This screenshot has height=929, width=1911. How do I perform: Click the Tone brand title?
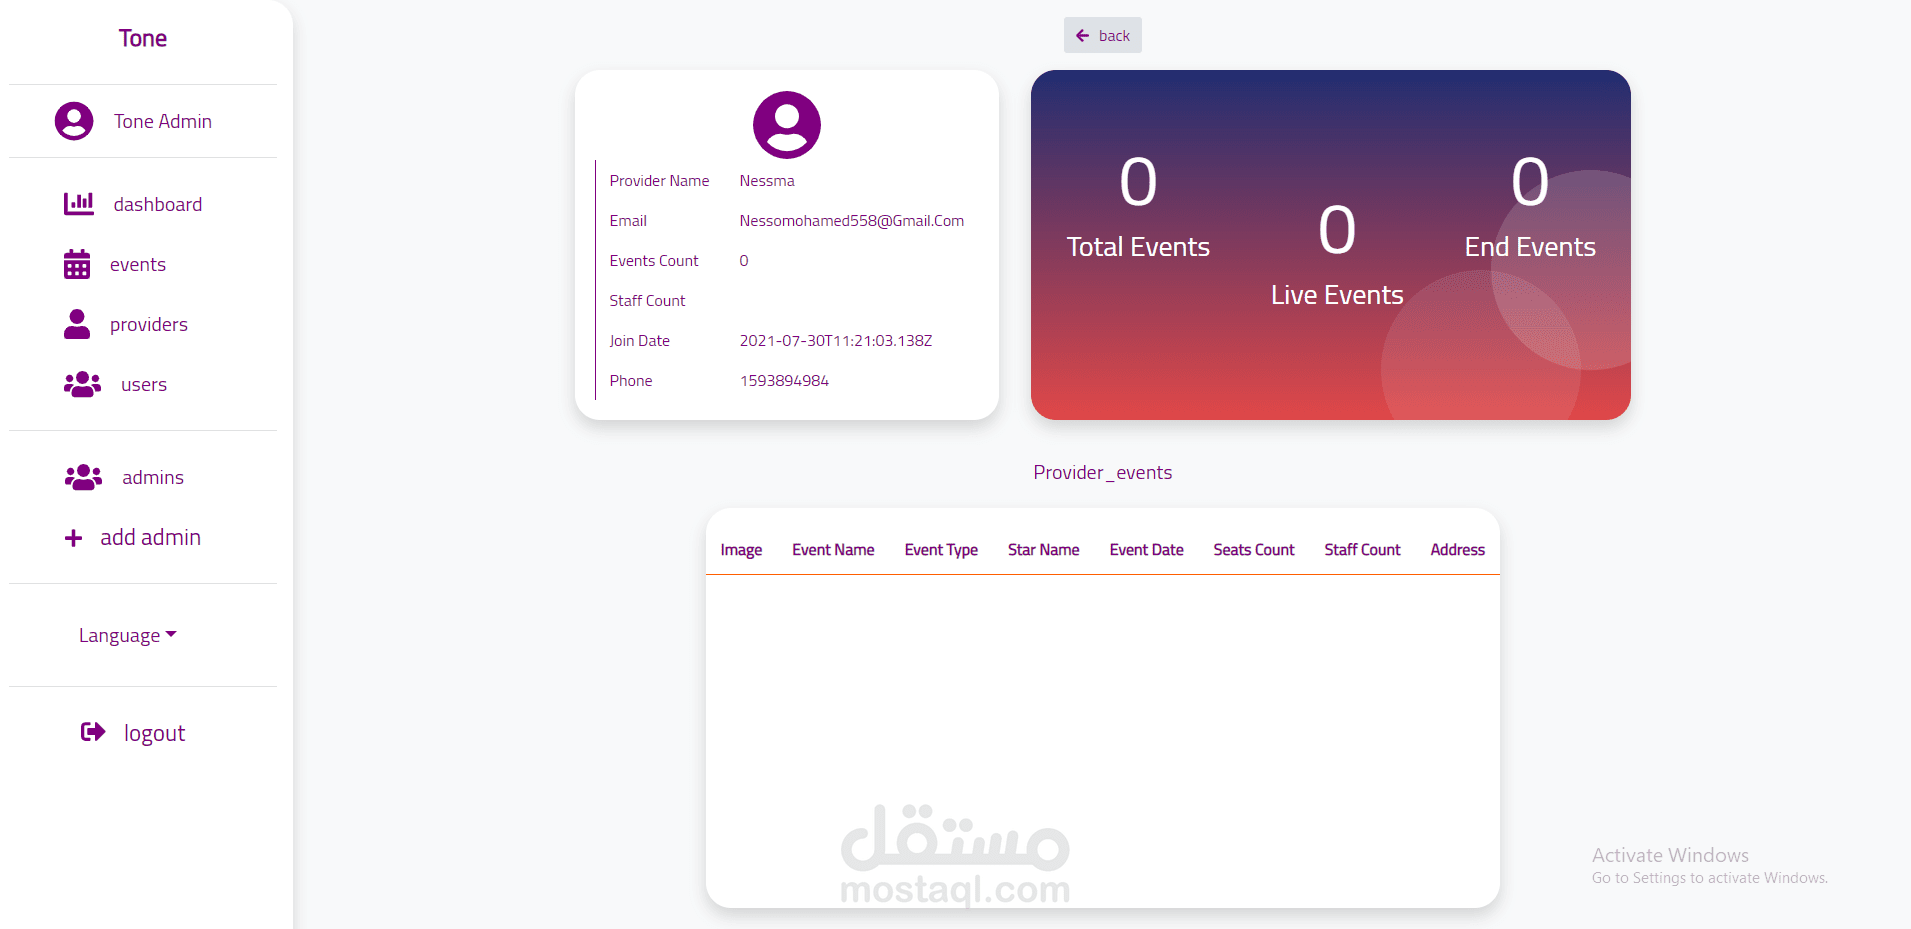click(143, 38)
